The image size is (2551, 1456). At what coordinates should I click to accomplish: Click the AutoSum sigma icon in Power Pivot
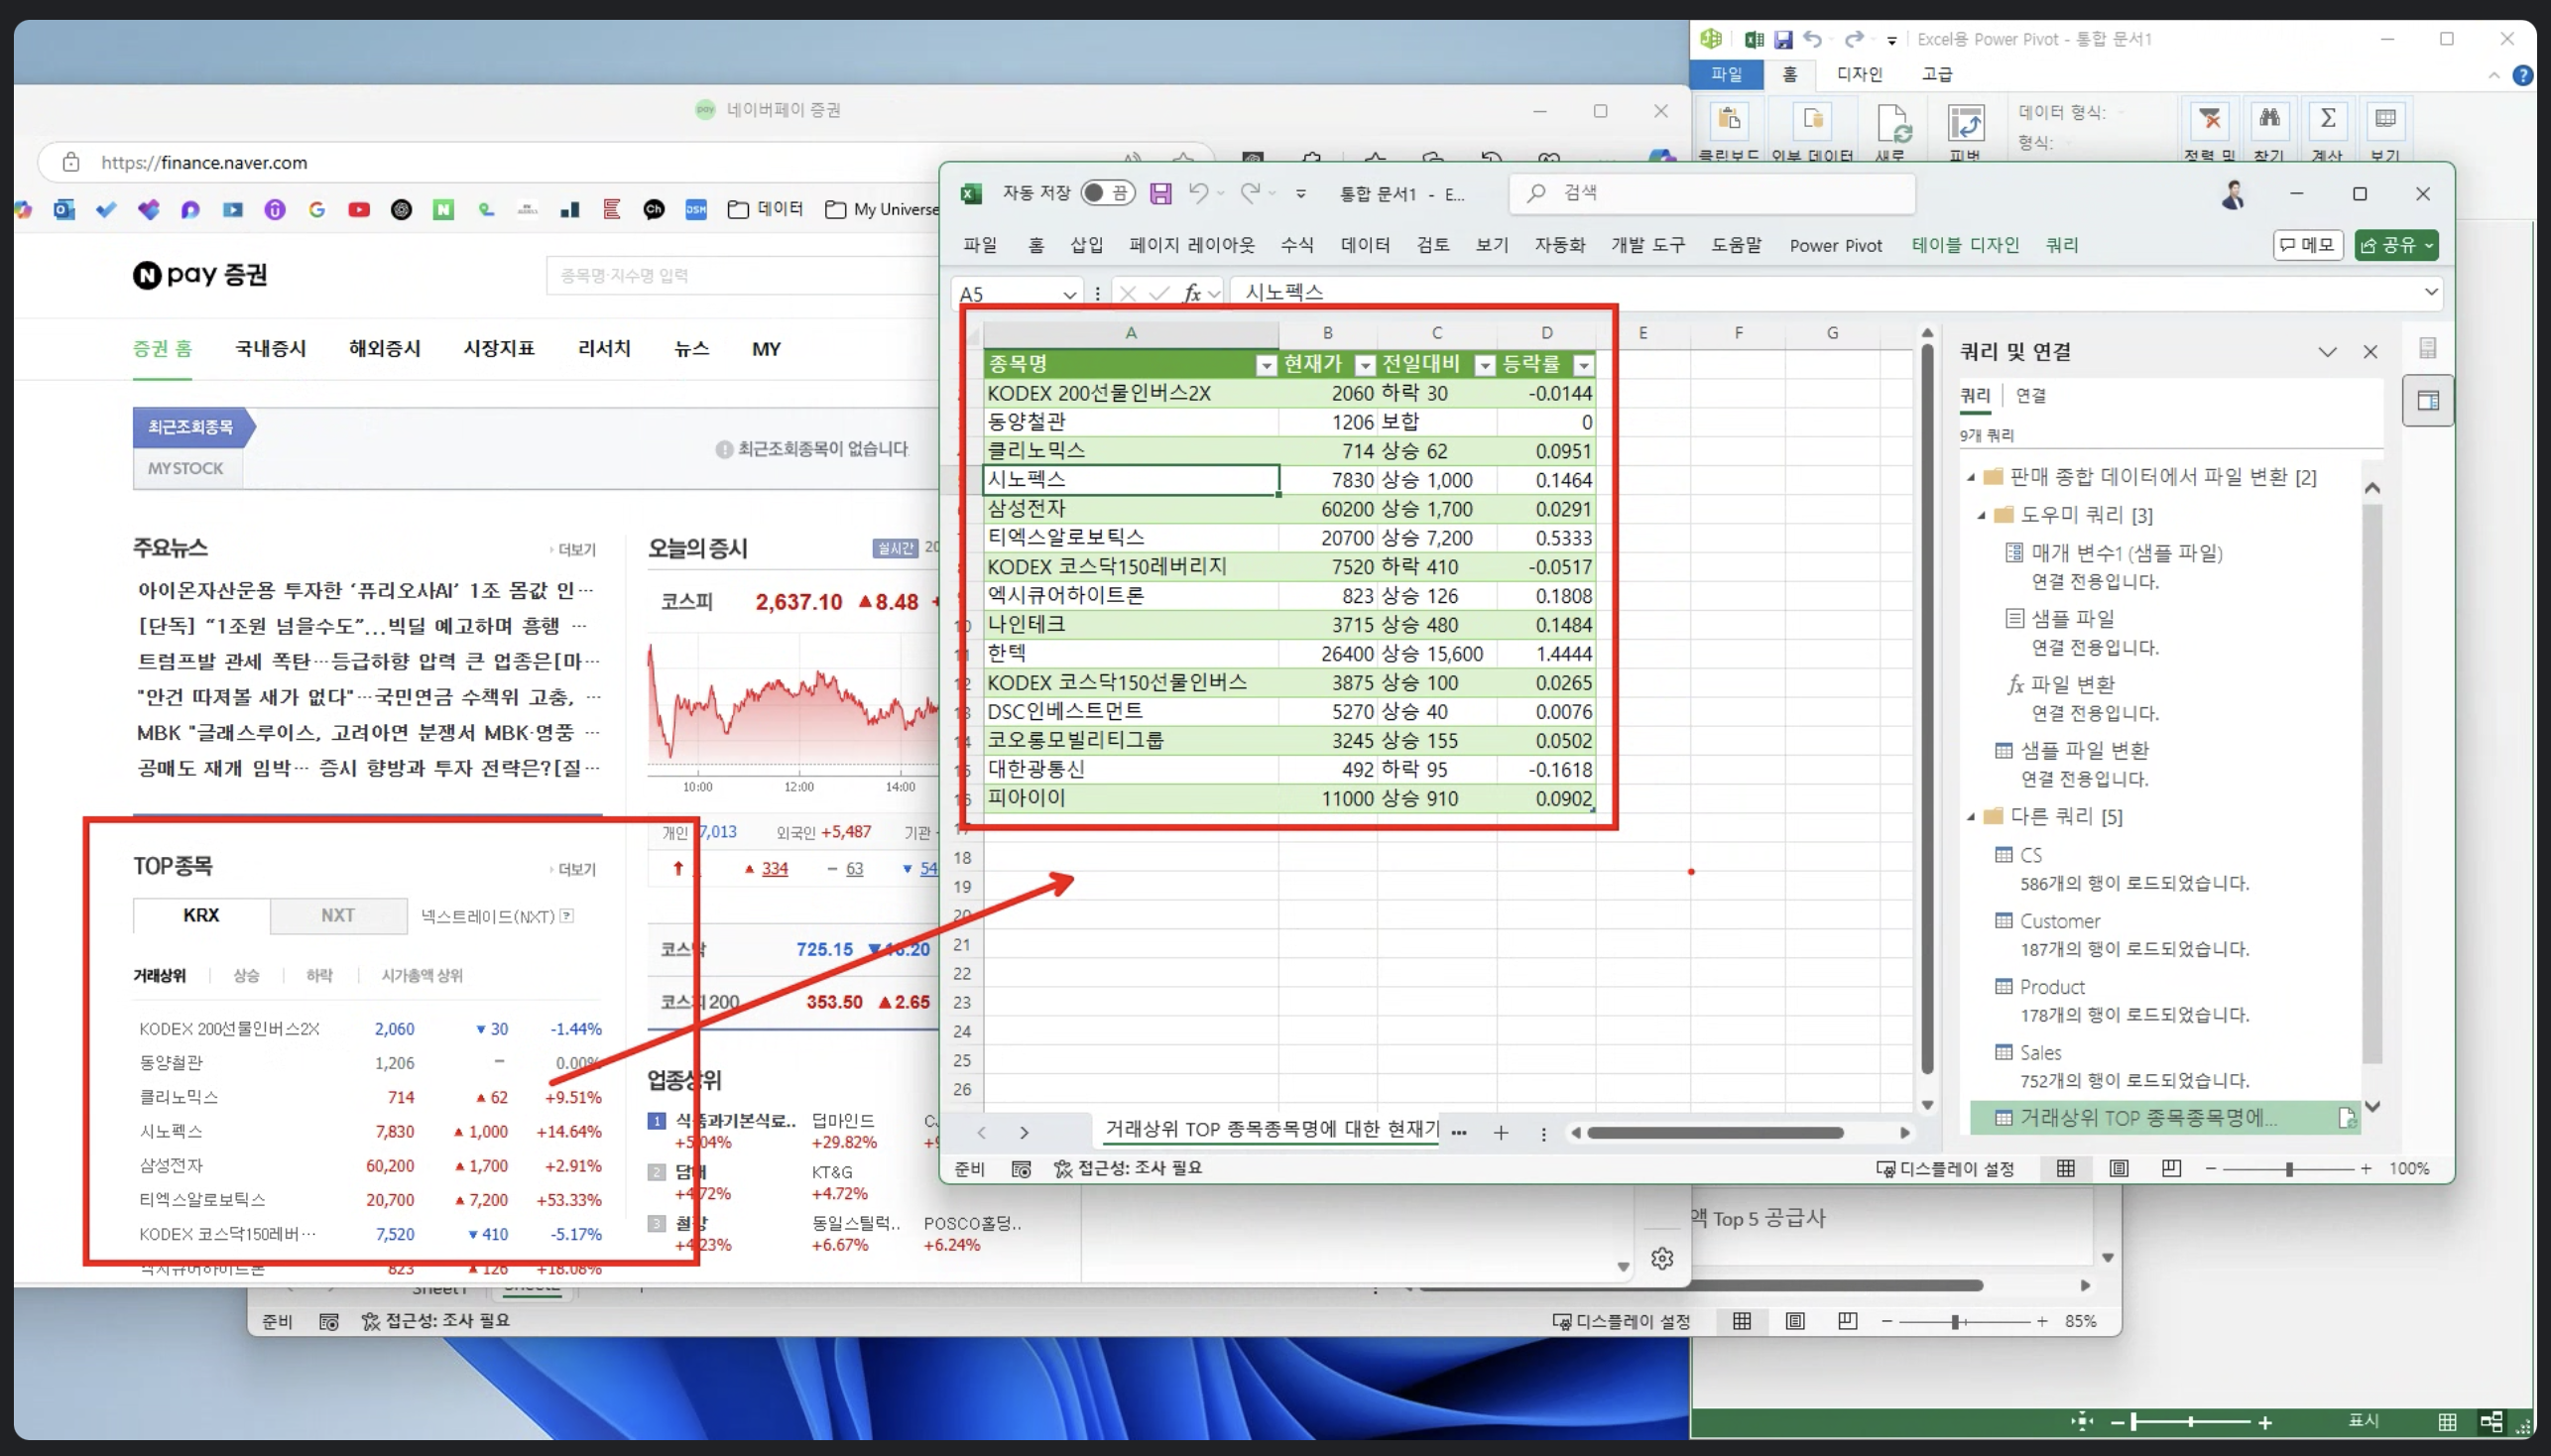tap(2327, 120)
